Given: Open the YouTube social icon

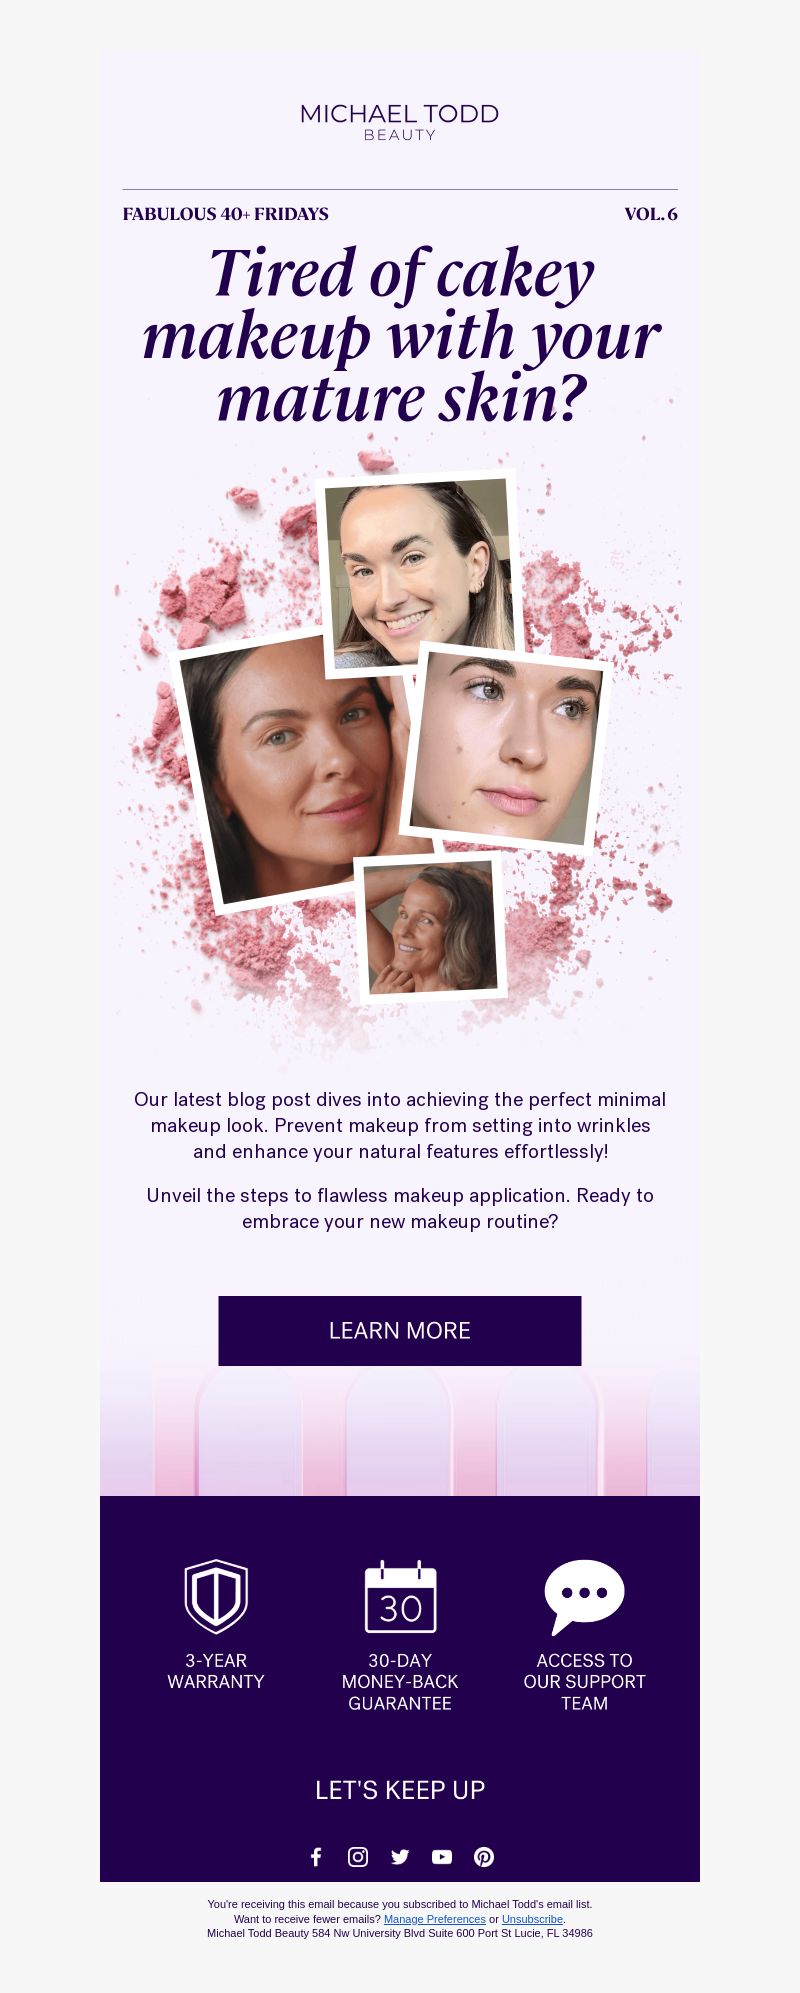Looking at the screenshot, I should tap(442, 1857).
